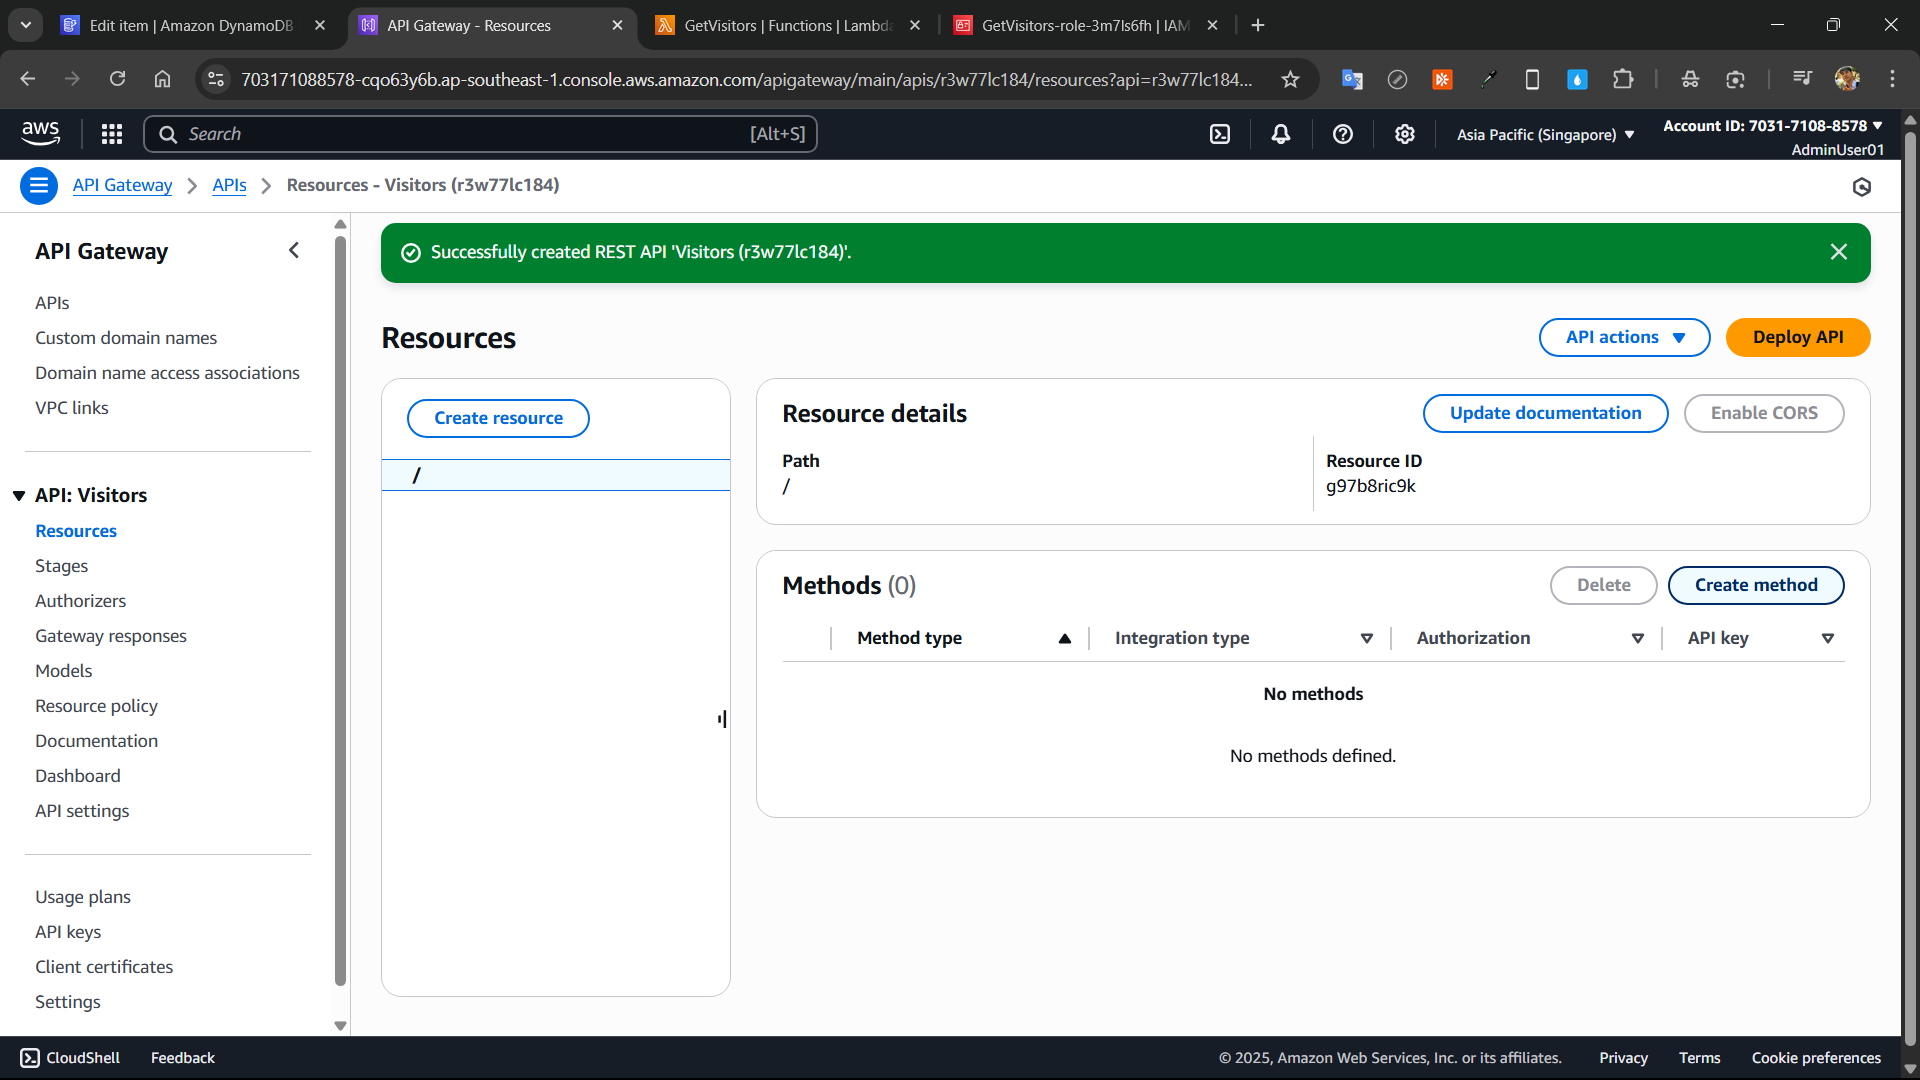Open Stages in the sidebar
The image size is (1920, 1080).
click(x=61, y=566)
